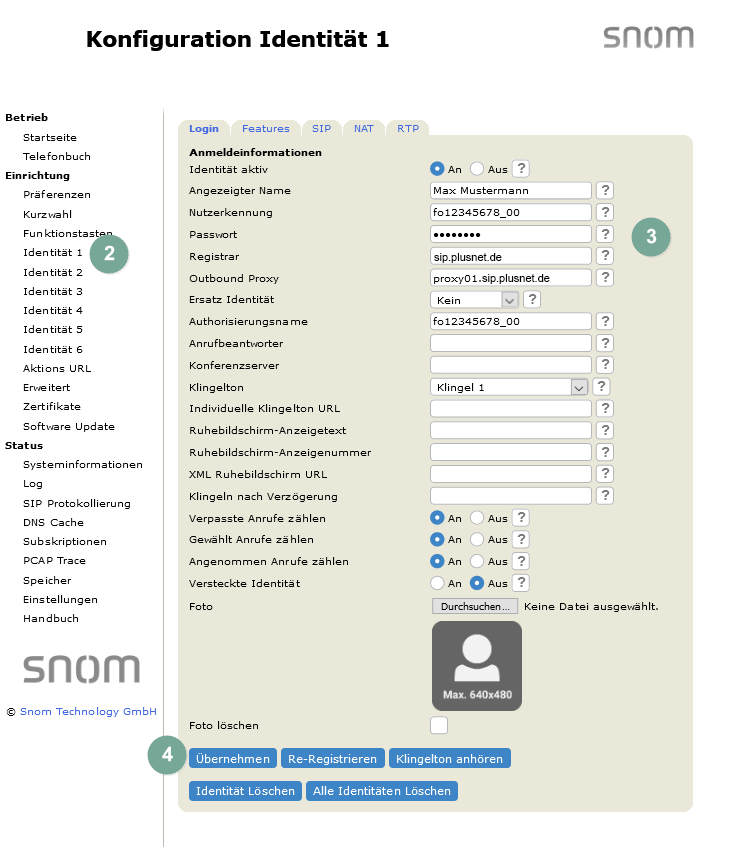738x847 pixels.
Task: Open help for XML Ruhebildschirm URL
Action: (x=605, y=474)
